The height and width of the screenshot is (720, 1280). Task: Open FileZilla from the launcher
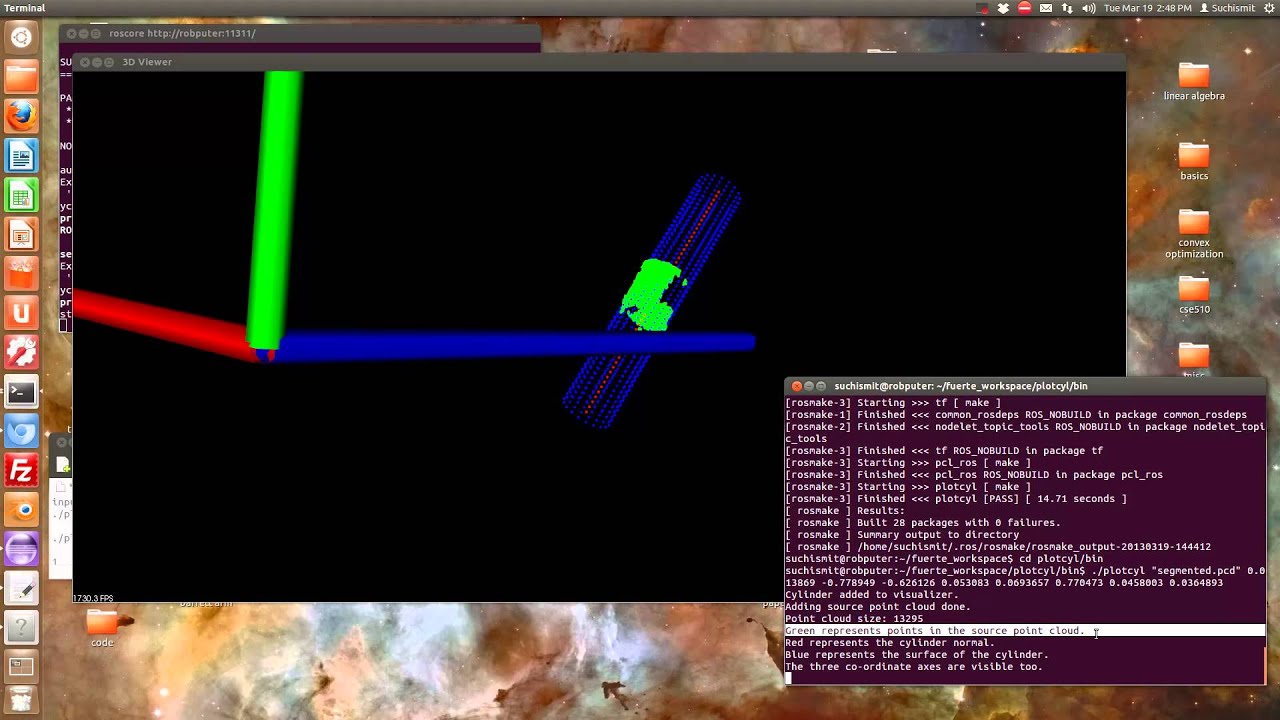(x=21, y=470)
